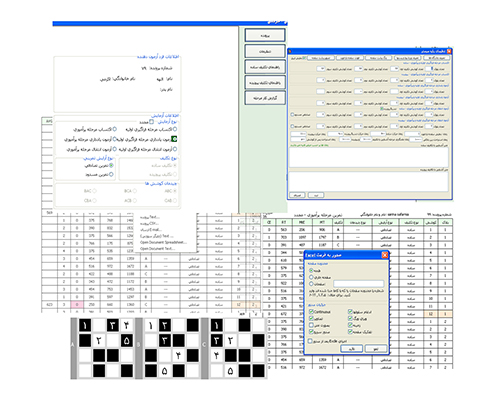Toggle the Continuous checkbox
Viewport: 495px width, 397px height.
point(311,312)
